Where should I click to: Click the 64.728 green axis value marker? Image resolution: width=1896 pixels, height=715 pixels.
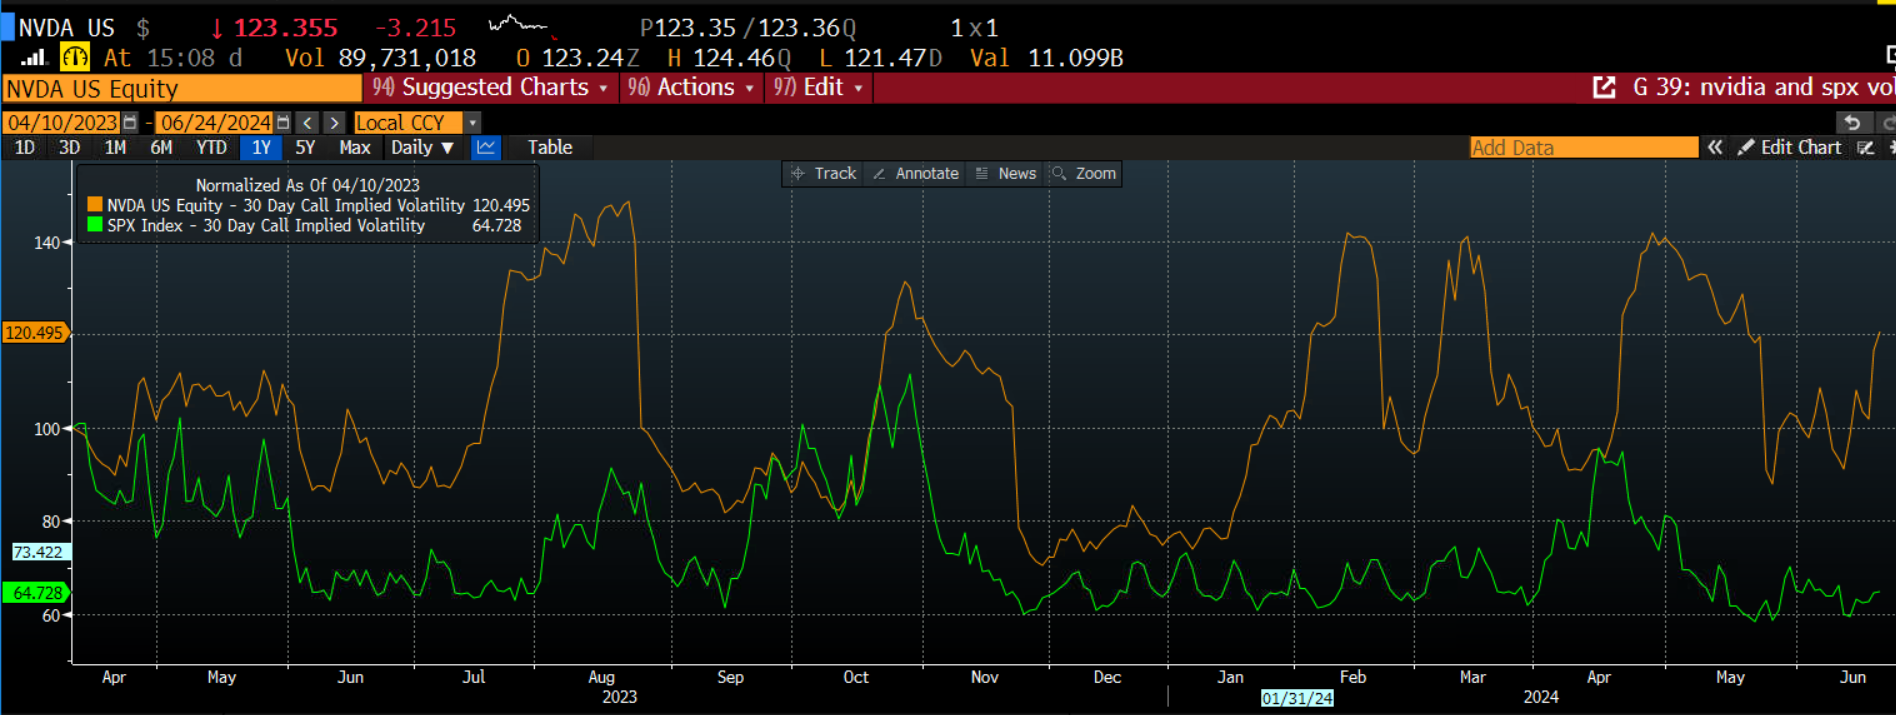[x=36, y=593]
